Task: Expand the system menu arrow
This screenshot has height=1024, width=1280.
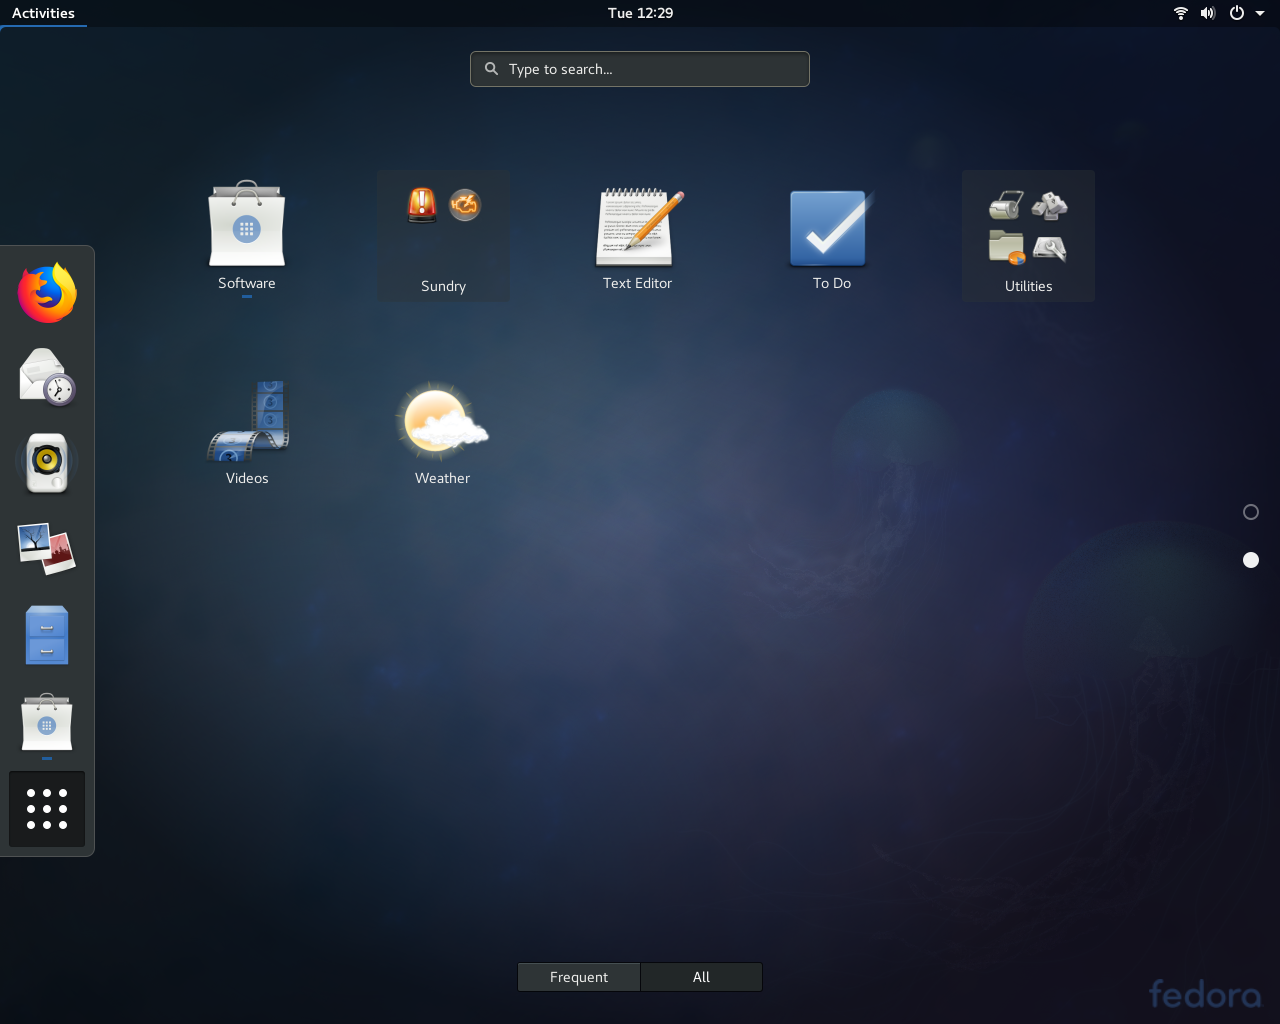Action: (x=1260, y=13)
